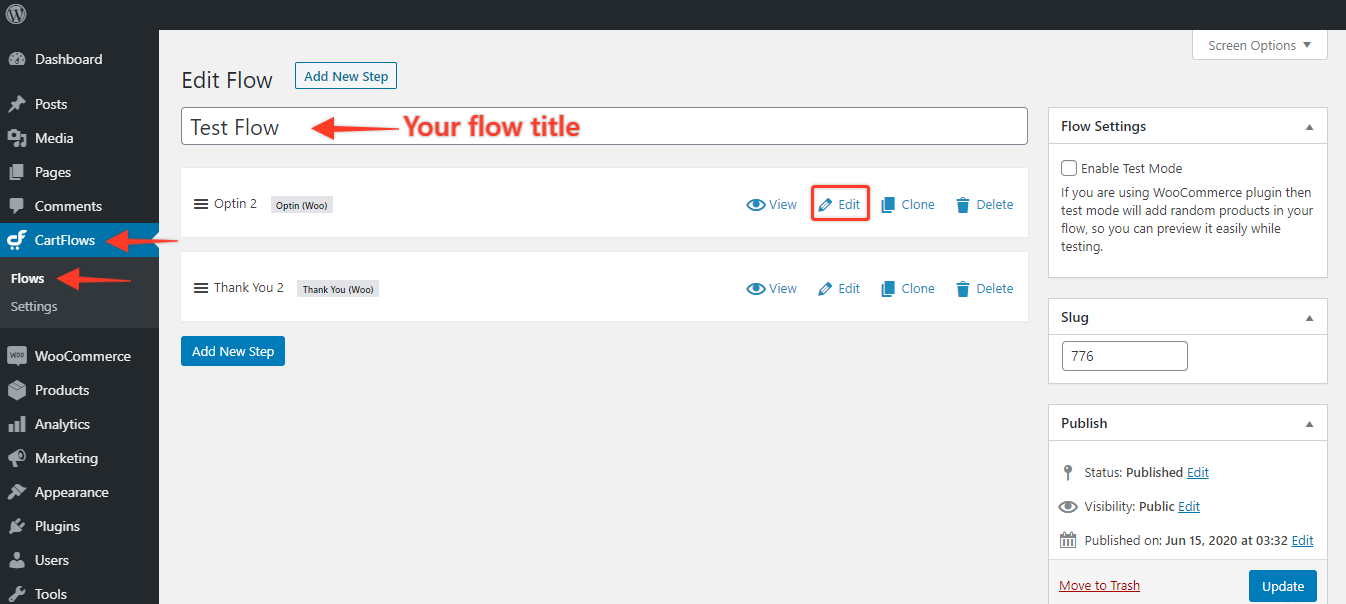Image resolution: width=1346 pixels, height=604 pixels.
Task: View the Thank You 2 step via eye icon
Action: pos(756,289)
